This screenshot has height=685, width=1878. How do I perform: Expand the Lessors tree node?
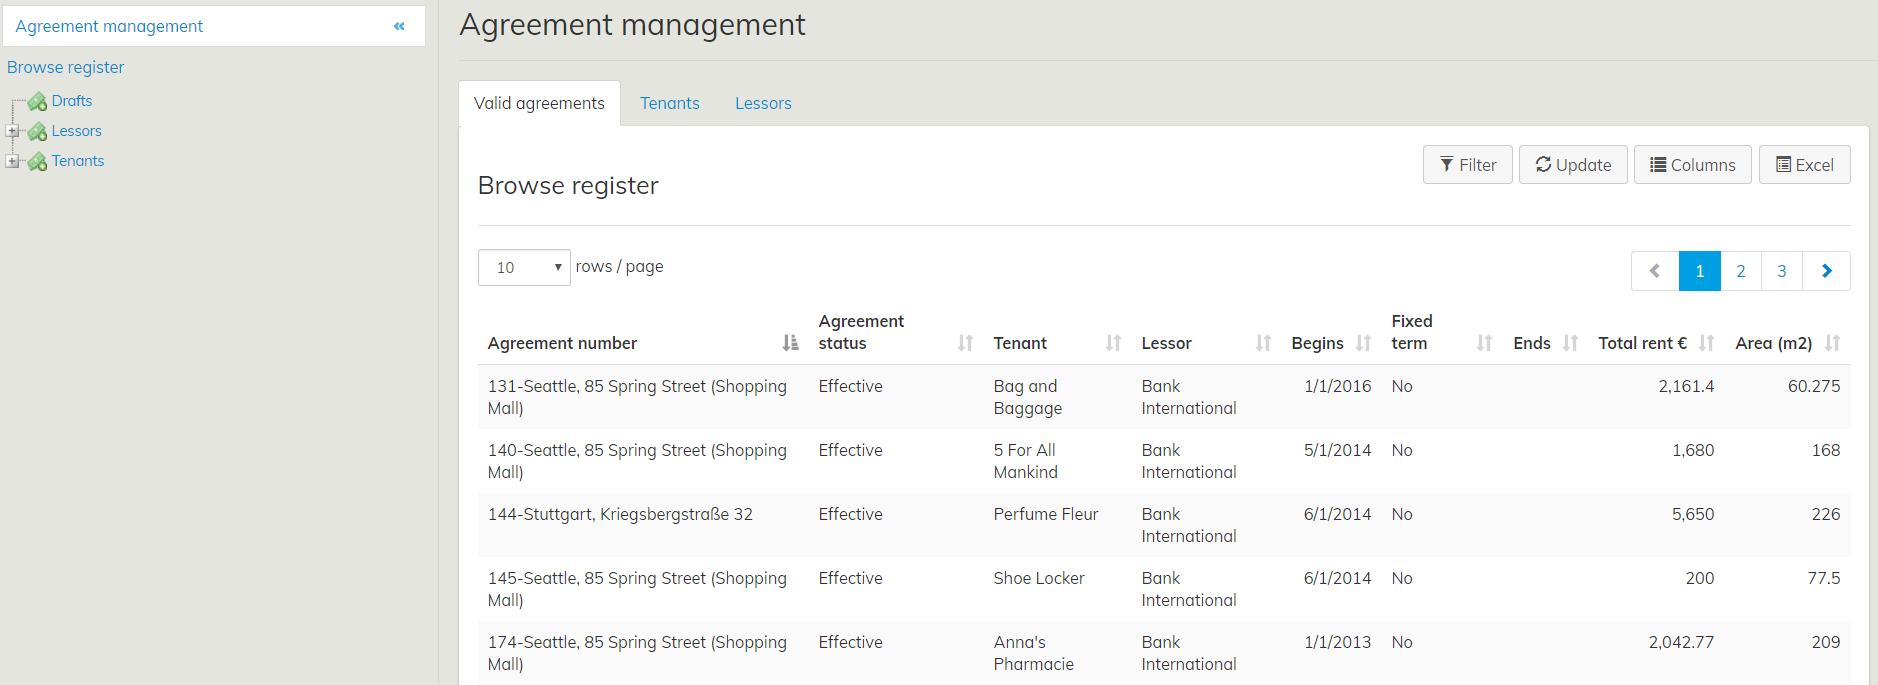12,131
